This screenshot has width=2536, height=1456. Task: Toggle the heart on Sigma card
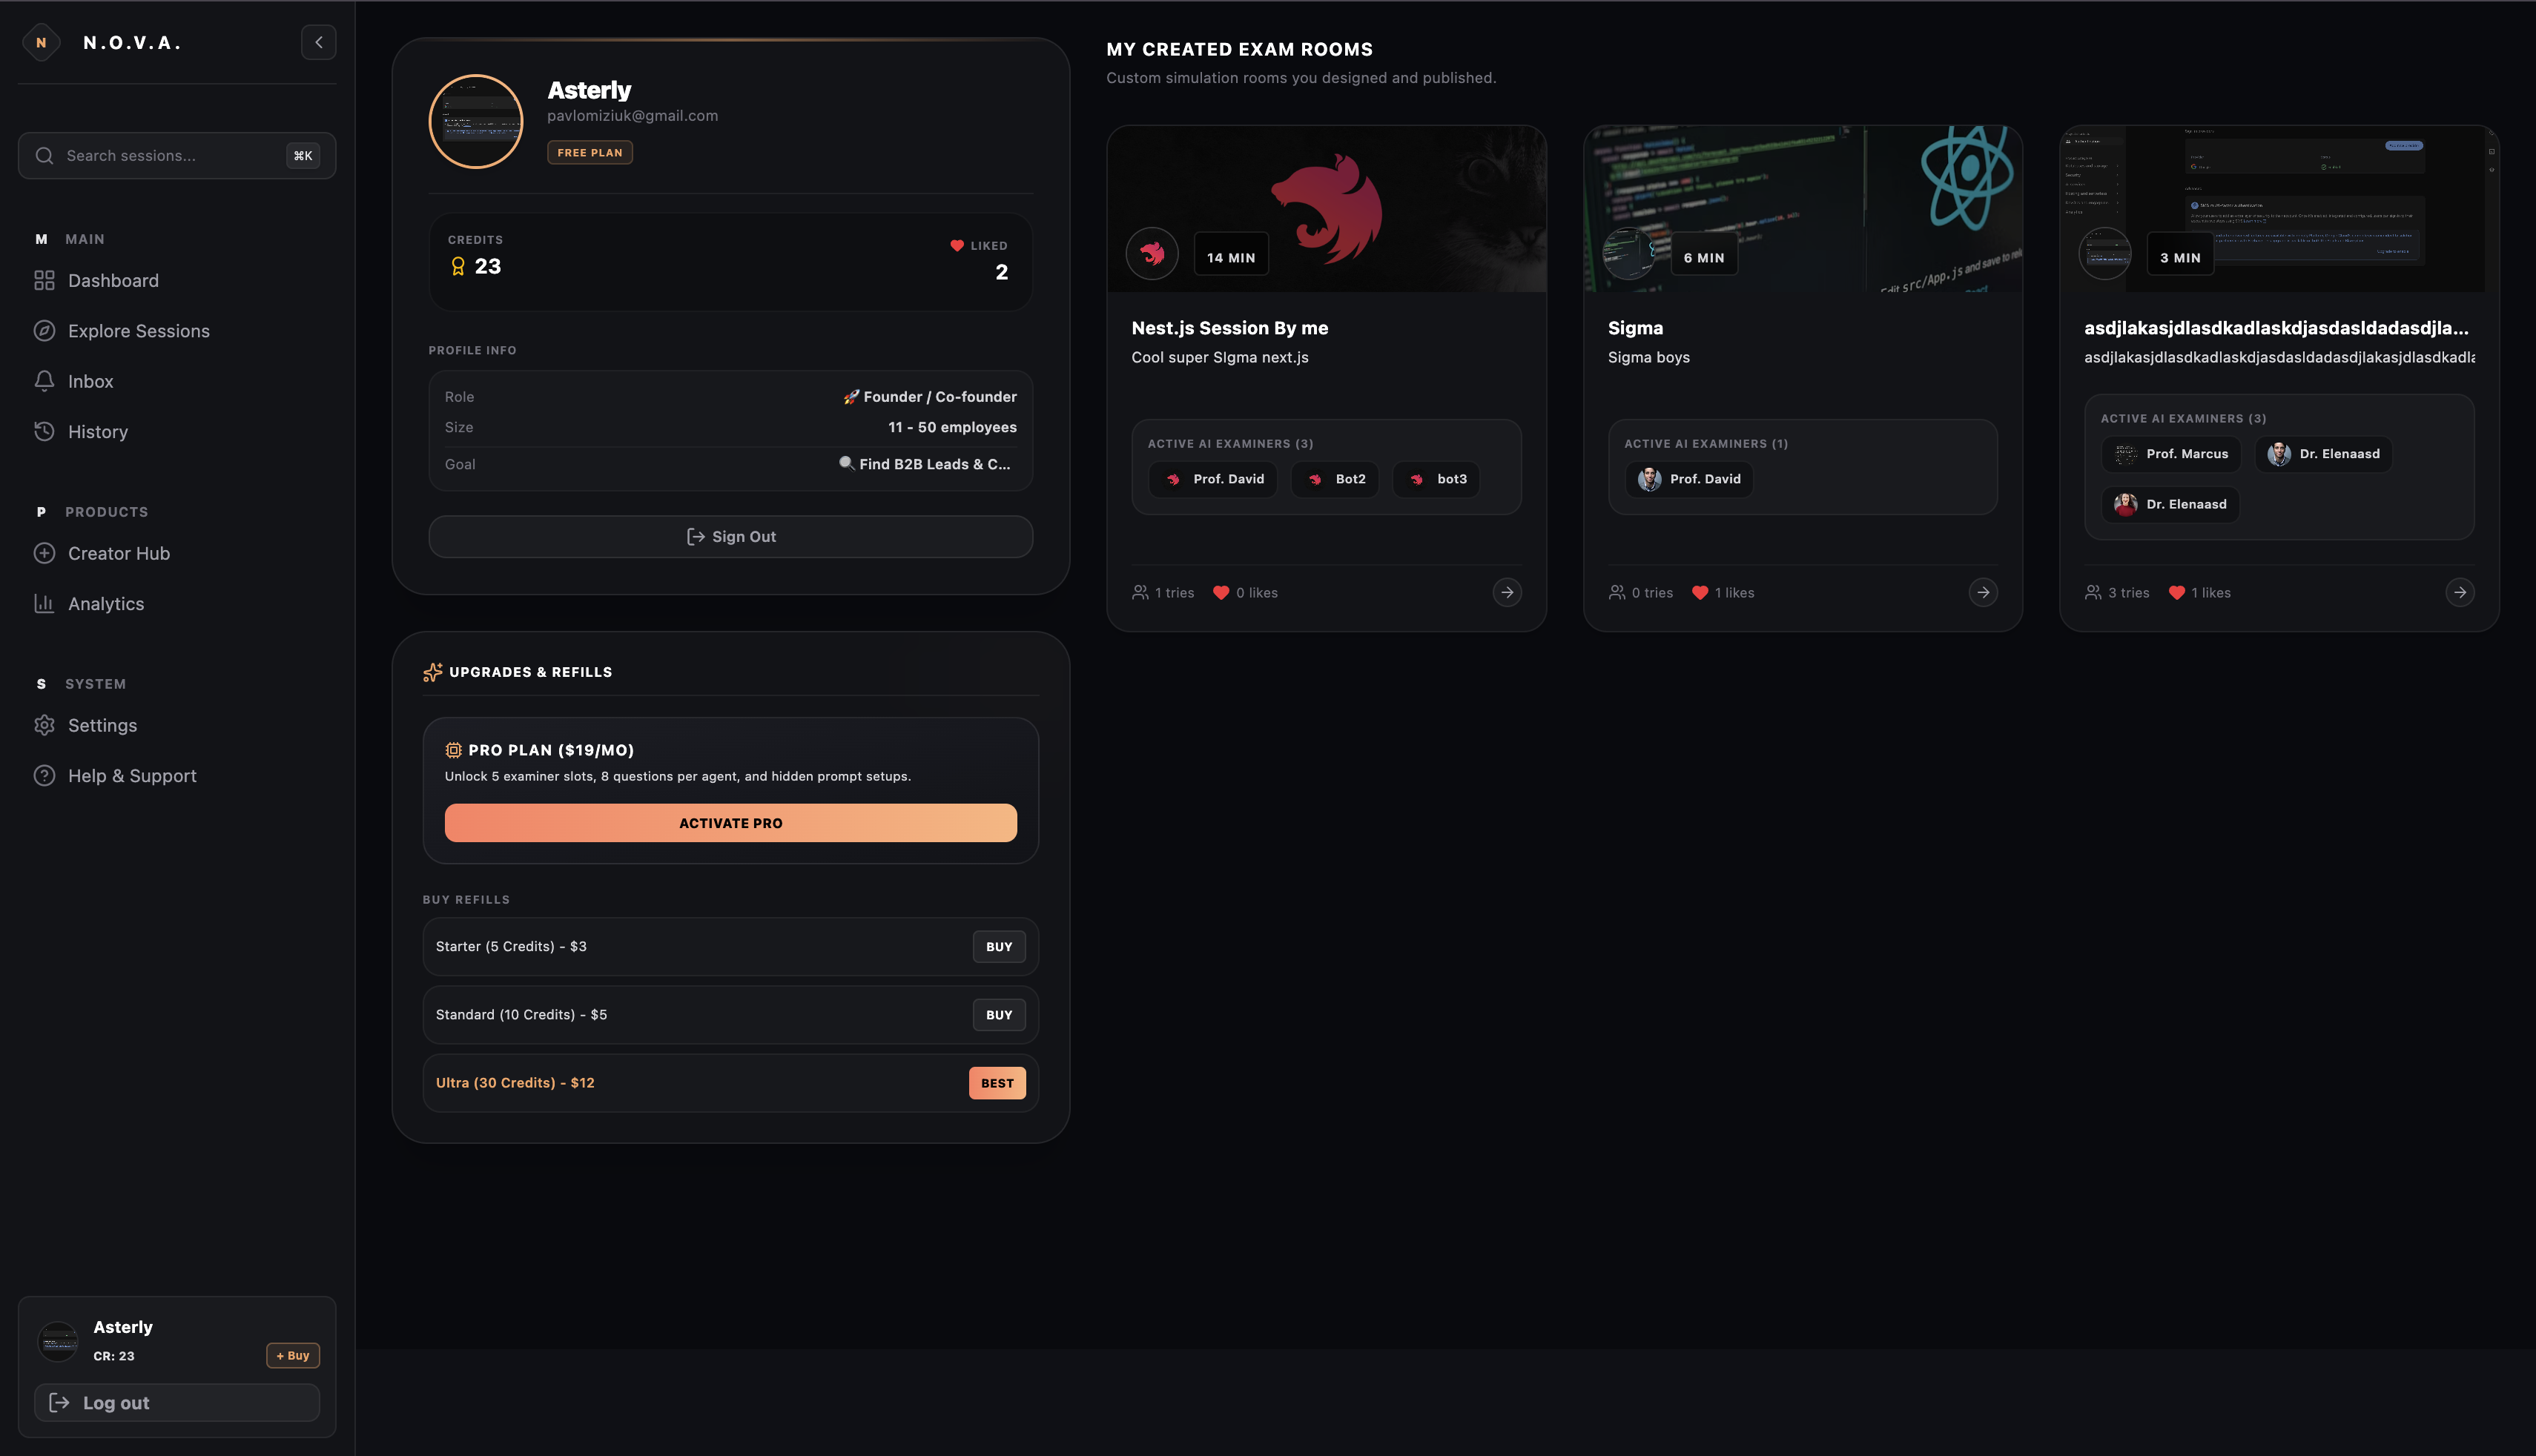click(1700, 593)
